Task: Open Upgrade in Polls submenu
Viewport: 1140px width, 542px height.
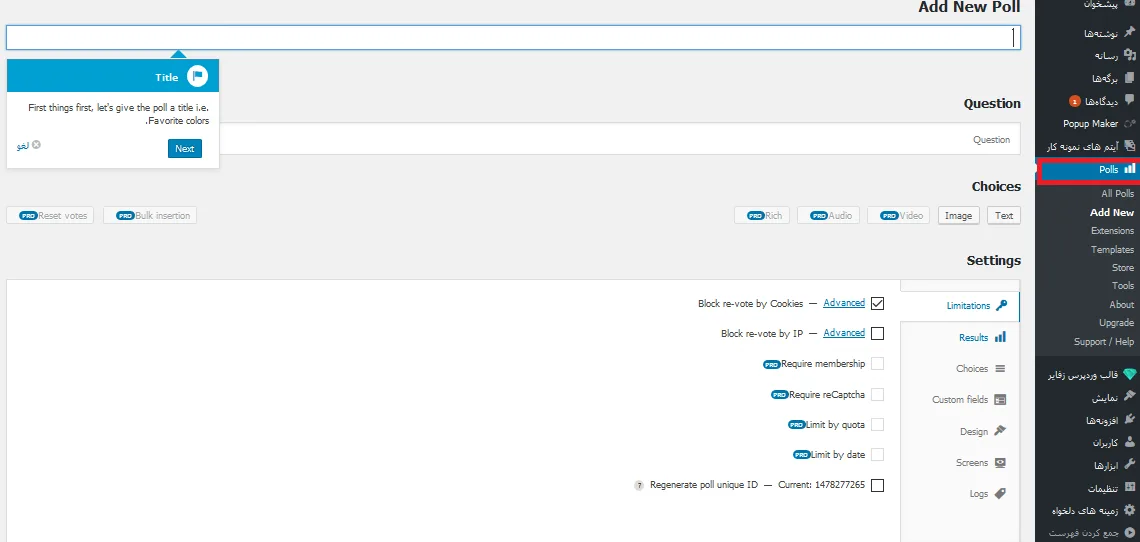Action: pos(1117,322)
